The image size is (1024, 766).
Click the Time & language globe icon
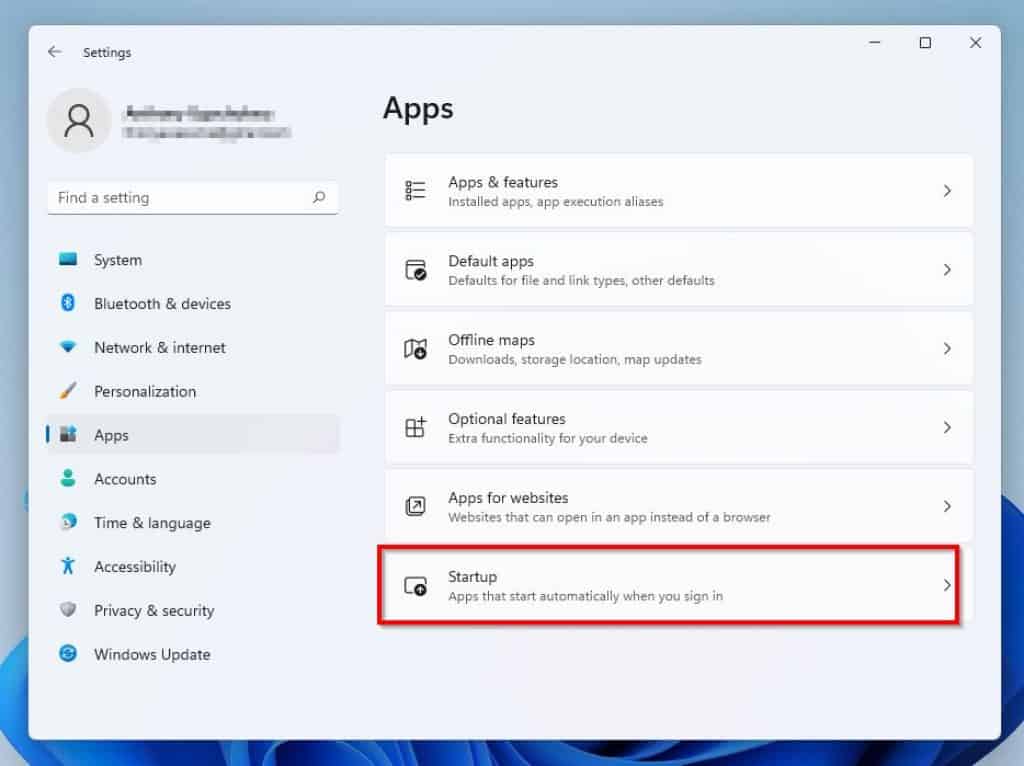tap(68, 522)
